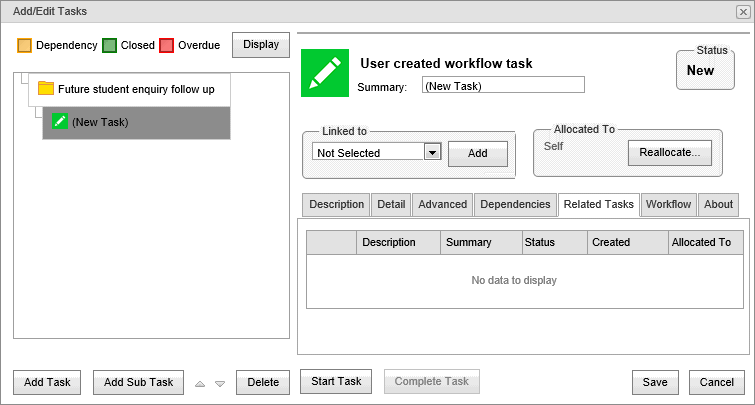Click the Add button in Linked to
This screenshot has height=405, width=755.
(478, 154)
